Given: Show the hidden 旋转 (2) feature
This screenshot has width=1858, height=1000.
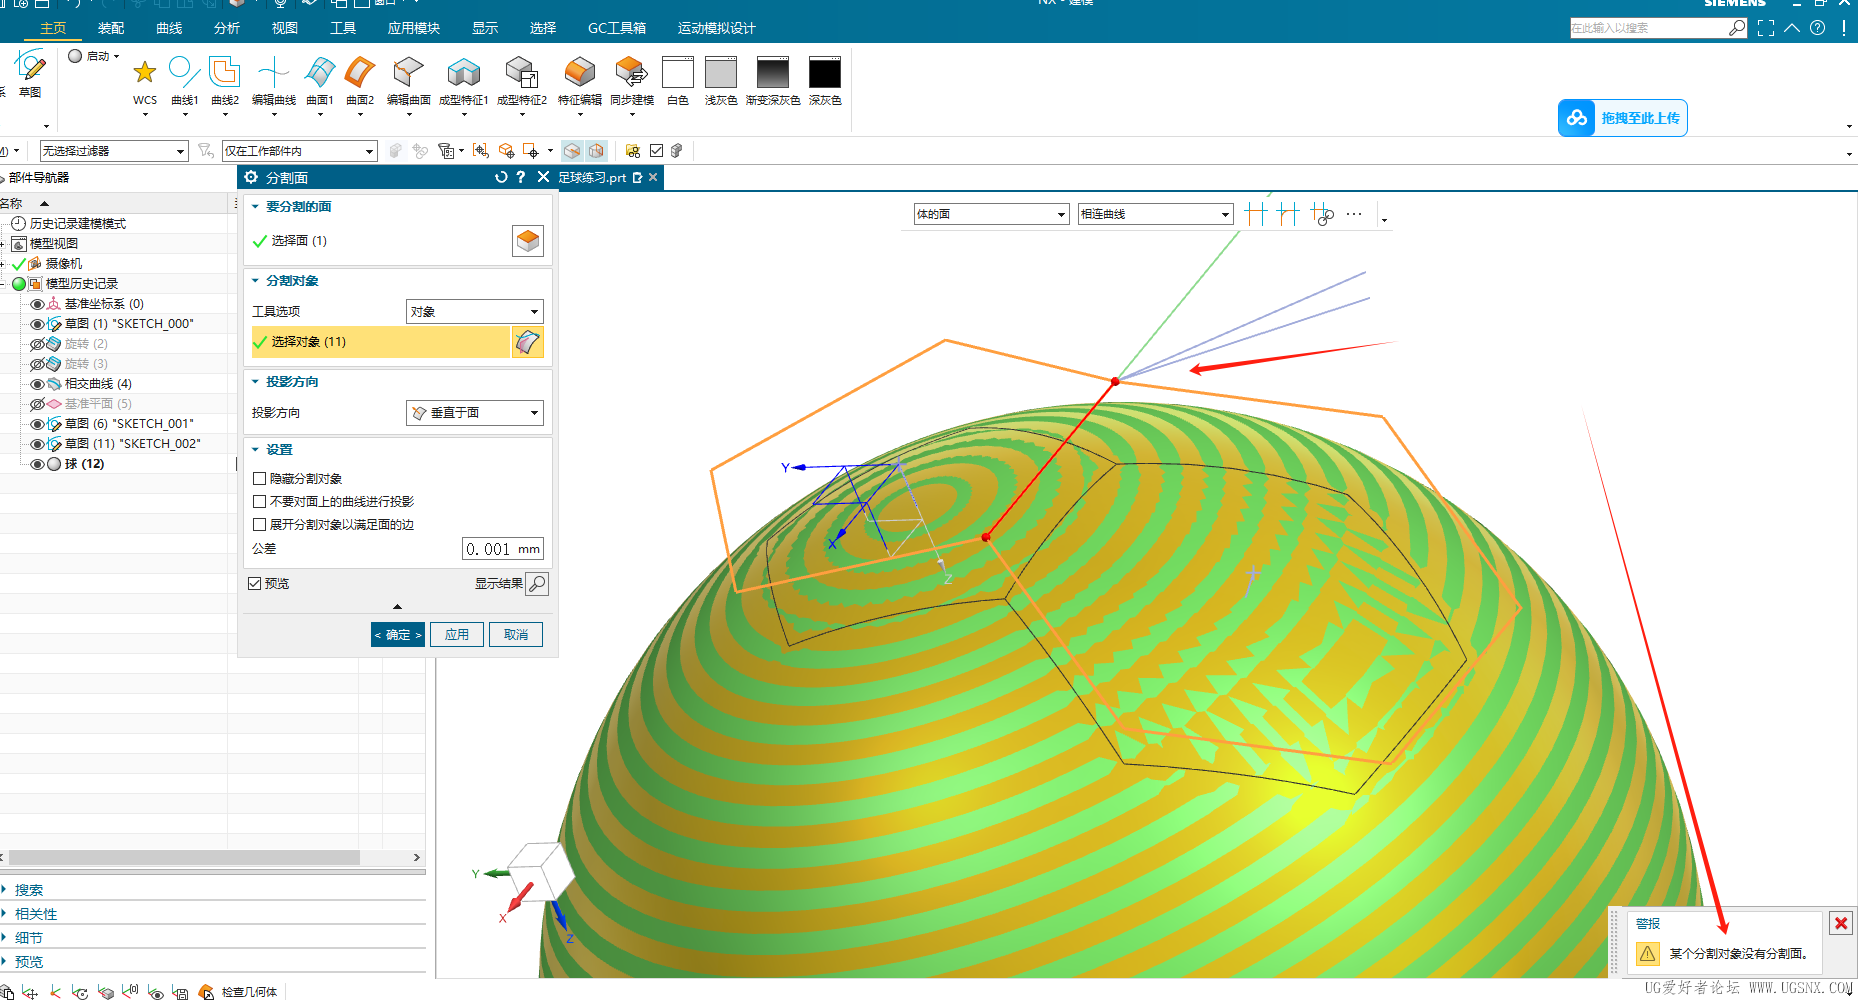Looking at the screenshot, I should coord(37,344).
